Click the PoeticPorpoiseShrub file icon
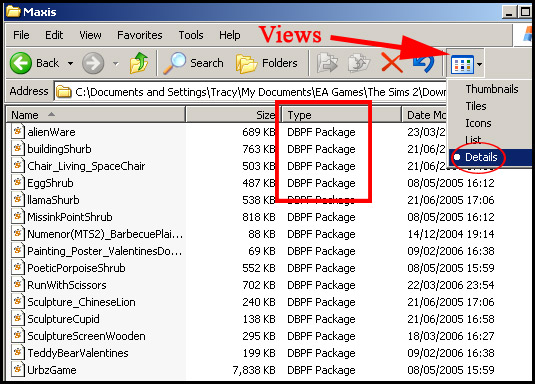535x384 pixels. (x=18, y=268)
